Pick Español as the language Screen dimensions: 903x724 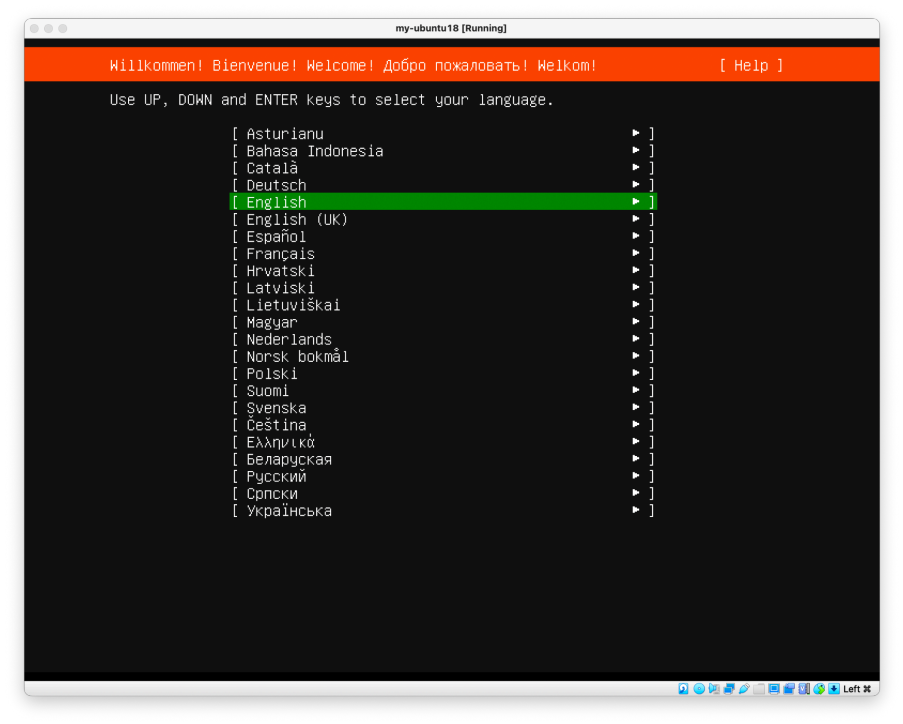click(443, 236)
